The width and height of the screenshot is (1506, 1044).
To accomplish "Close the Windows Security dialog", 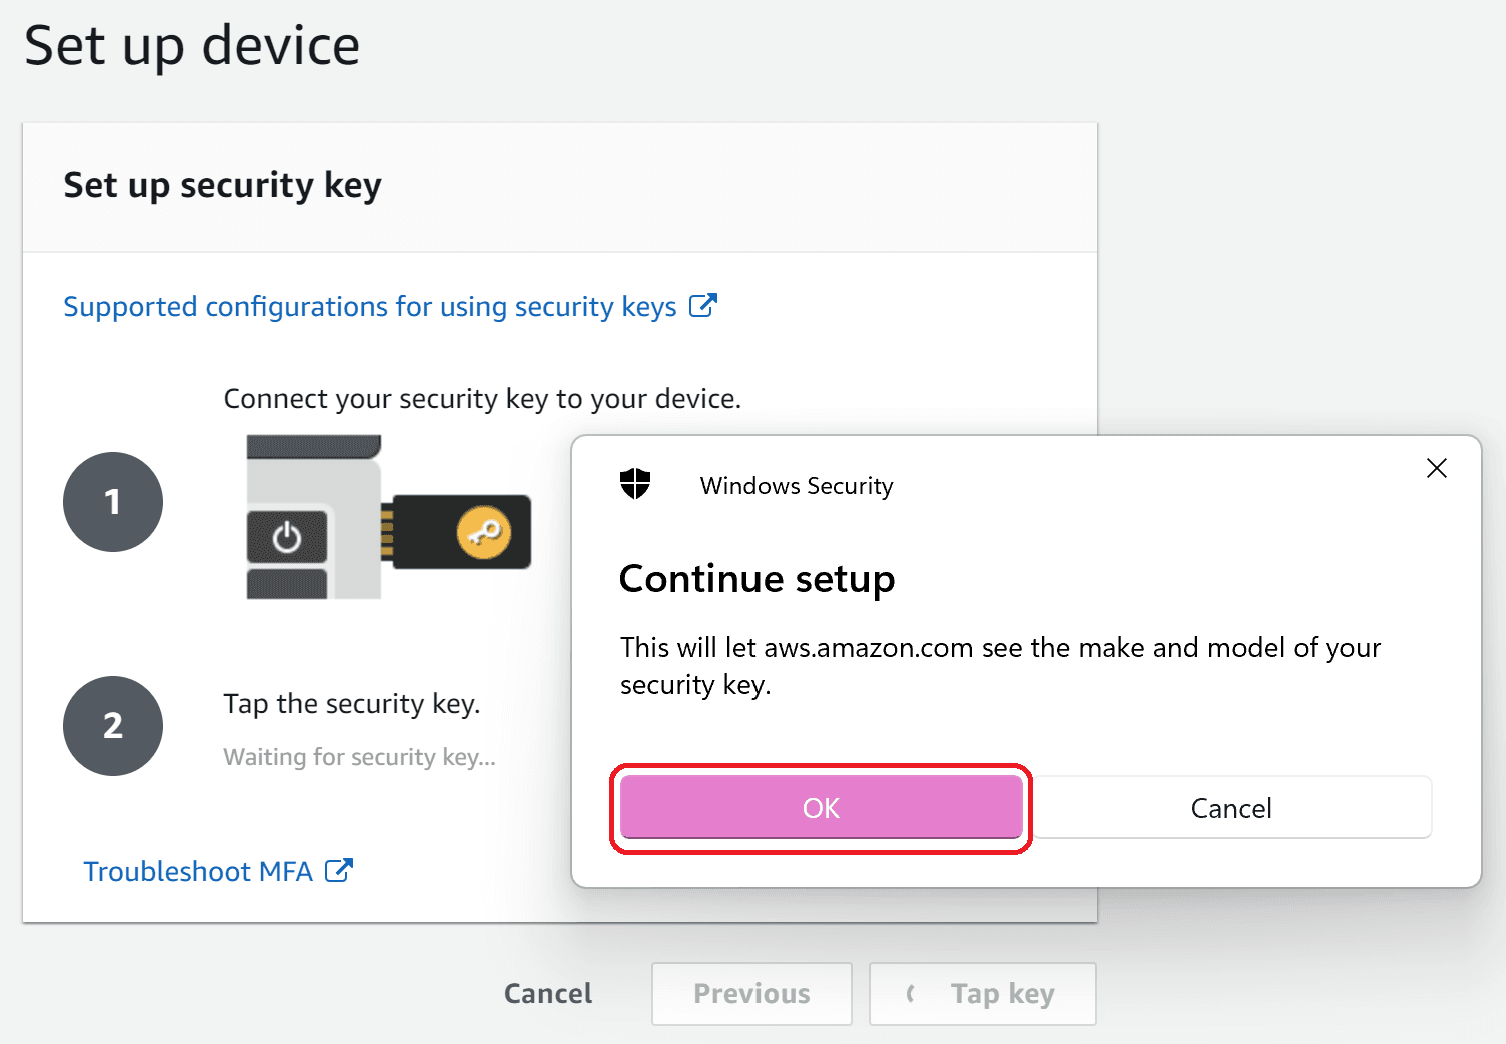I will tap(1437, 468).
